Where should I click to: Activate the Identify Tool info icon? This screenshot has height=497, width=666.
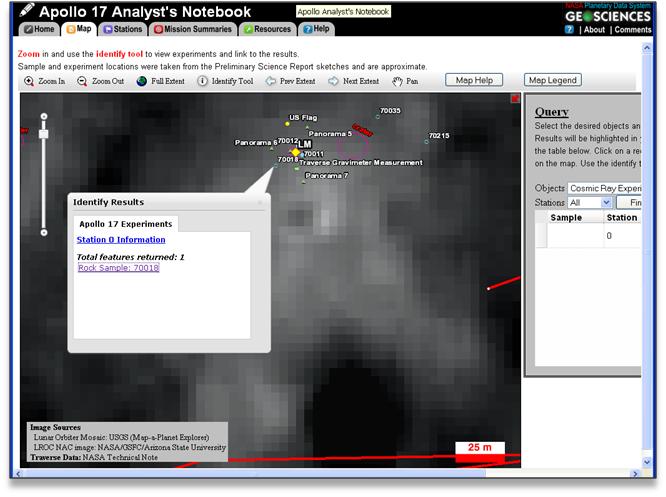coord(202,81)
